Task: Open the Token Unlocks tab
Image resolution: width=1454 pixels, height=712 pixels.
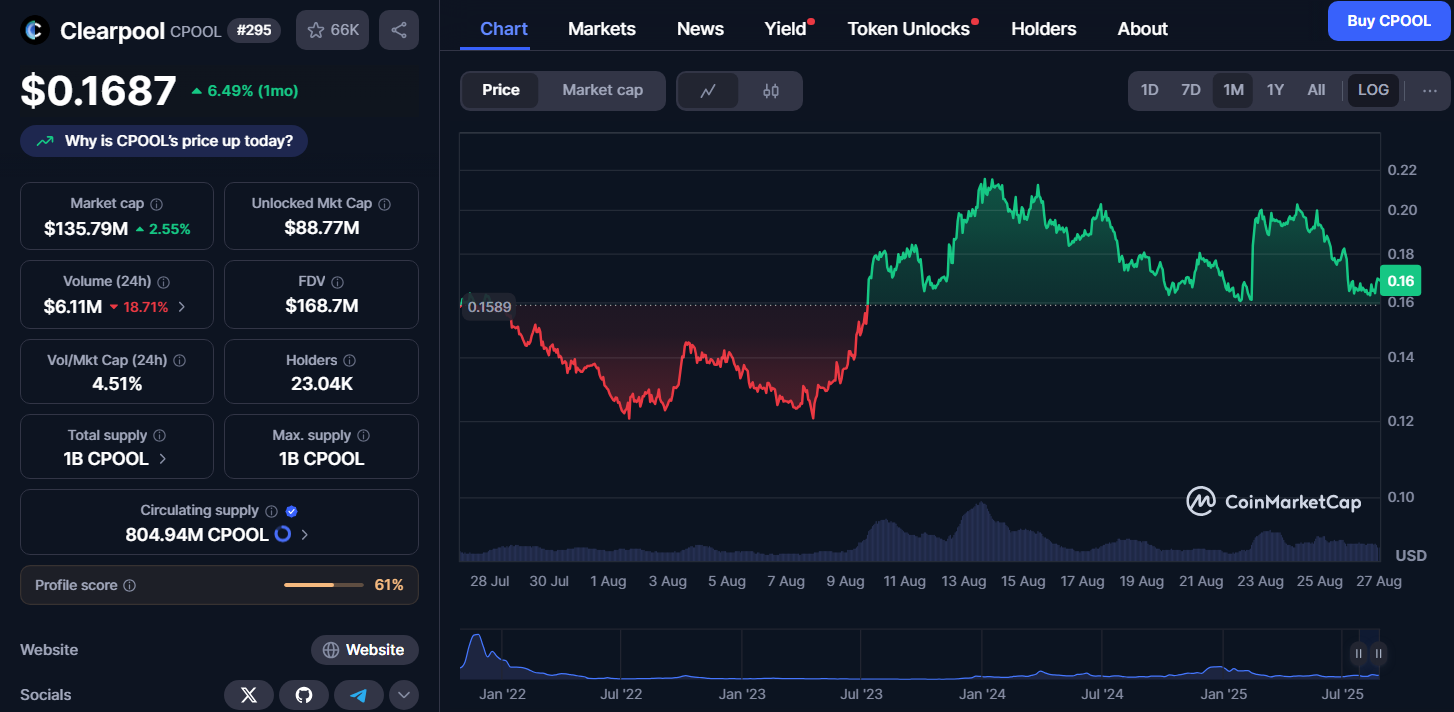Action: click(x=909, y=29)
